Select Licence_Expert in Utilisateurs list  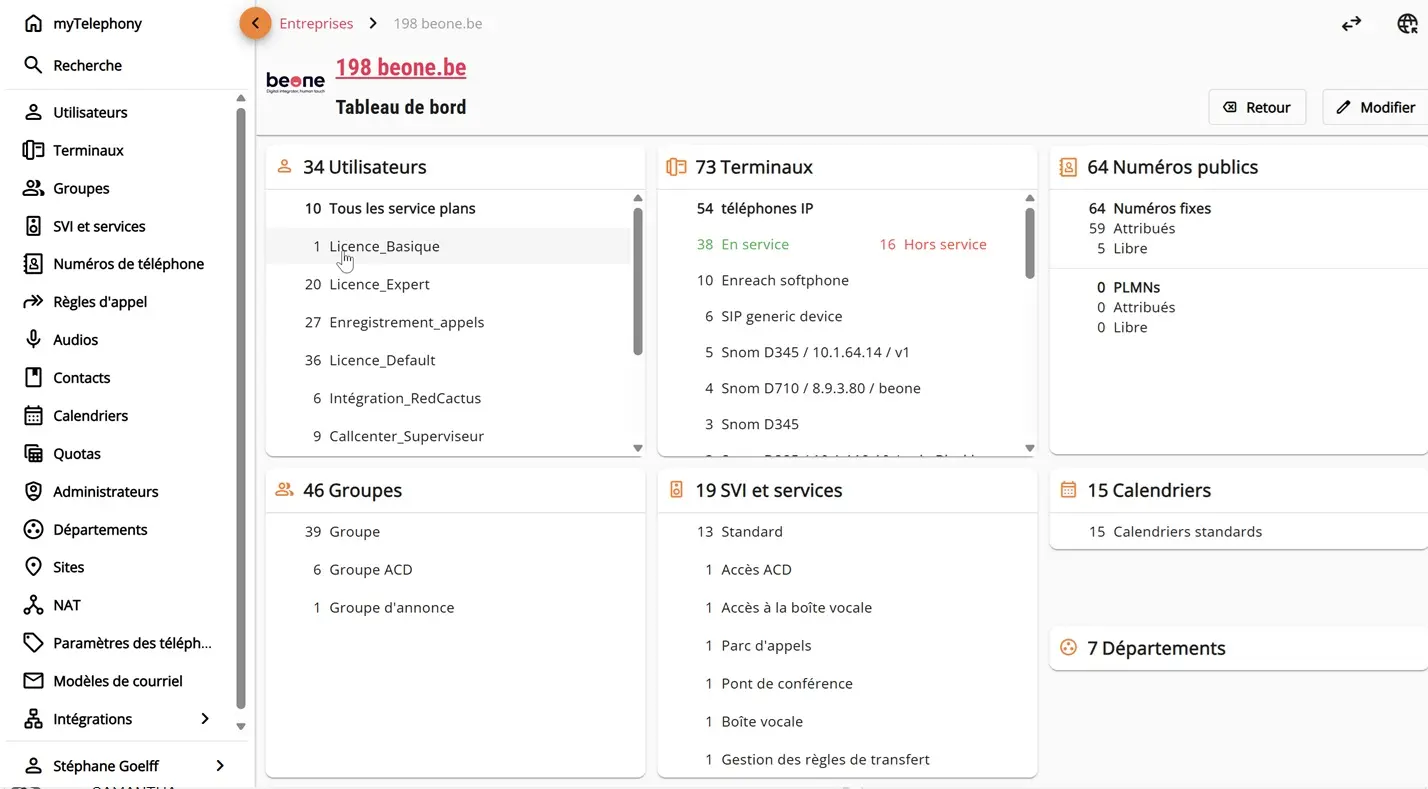379,284
